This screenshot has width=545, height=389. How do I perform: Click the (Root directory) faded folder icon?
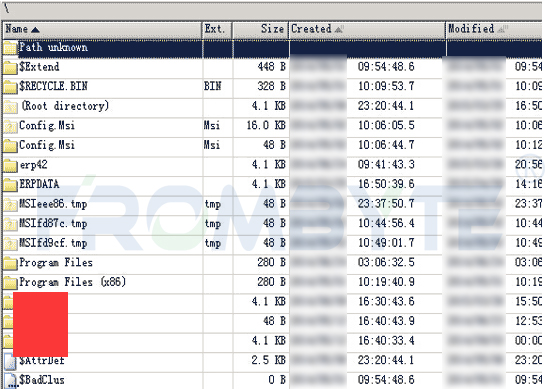(10, 106)
